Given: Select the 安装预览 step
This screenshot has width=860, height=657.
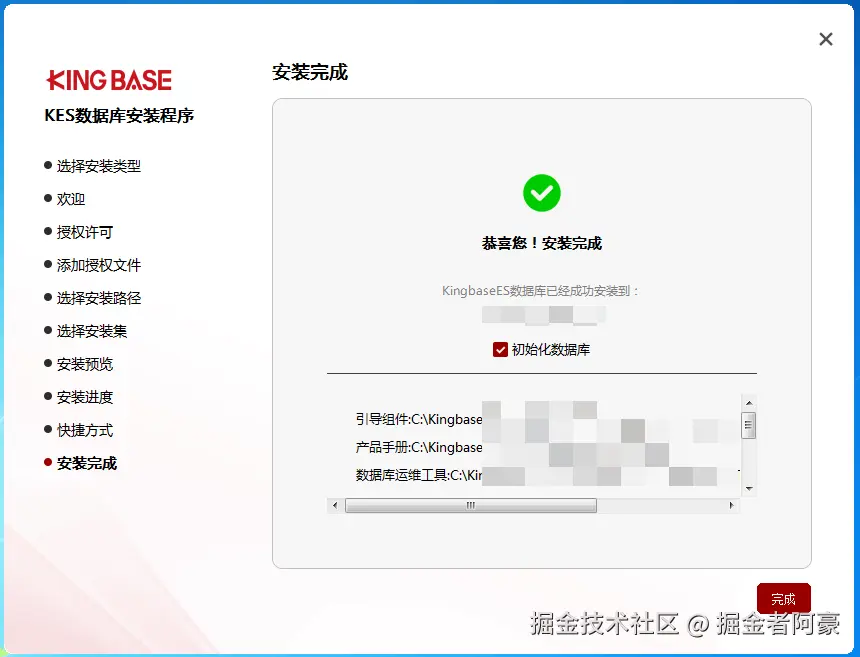Looking at the screenshot, I should [x=78, y=364].
